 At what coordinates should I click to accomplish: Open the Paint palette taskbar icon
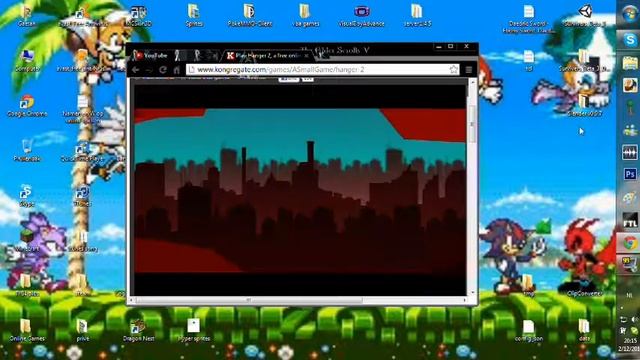630,198
